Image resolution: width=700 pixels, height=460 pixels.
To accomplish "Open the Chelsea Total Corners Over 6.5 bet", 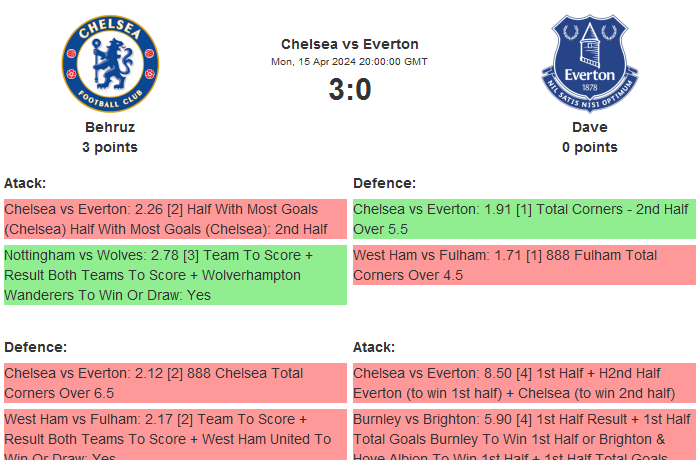I will 175,383.
